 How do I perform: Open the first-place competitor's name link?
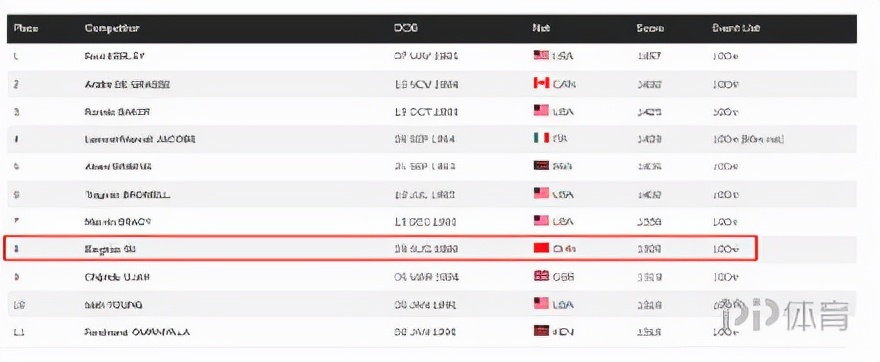[115, 56]
